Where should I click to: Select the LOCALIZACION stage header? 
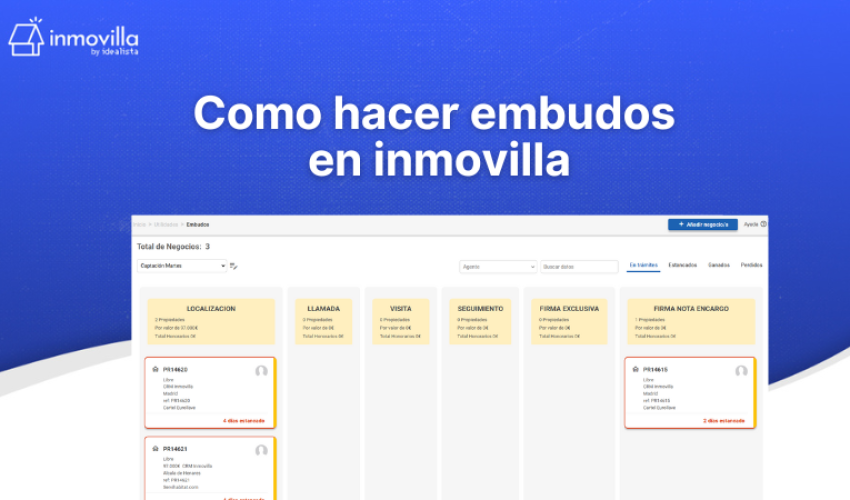[x=211, y=309]
